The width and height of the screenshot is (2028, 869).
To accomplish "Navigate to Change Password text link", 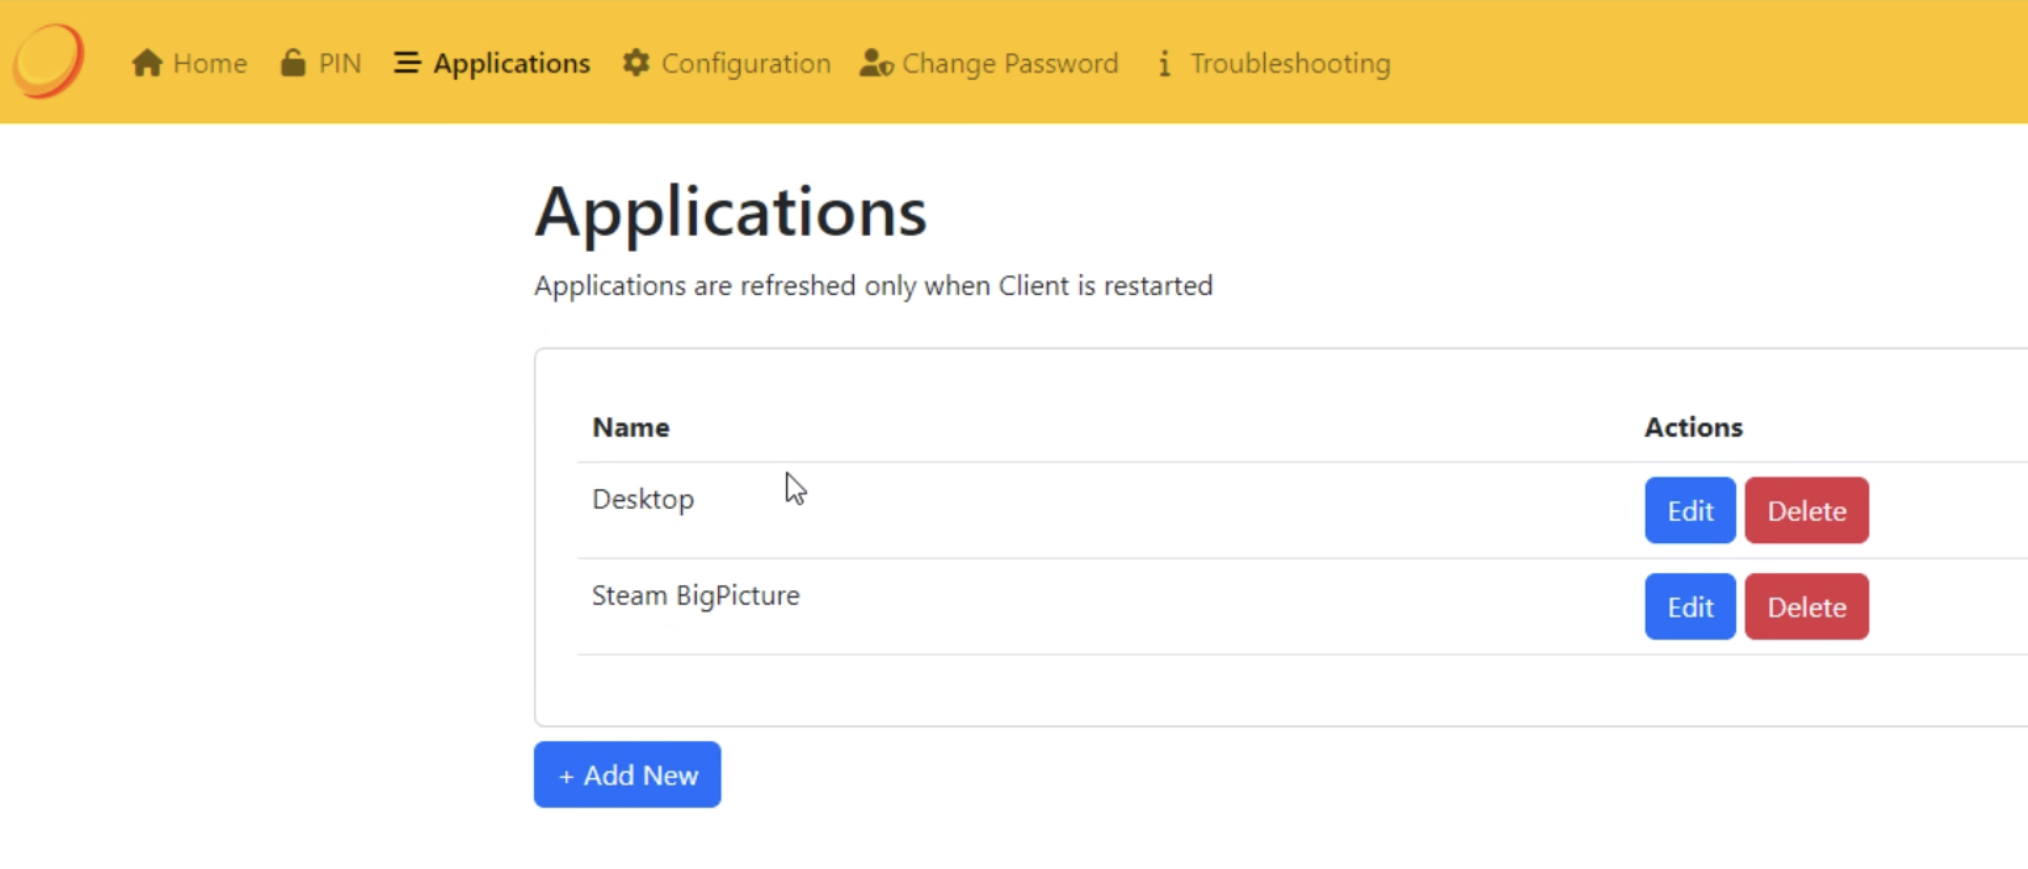I will (1010, 64).
